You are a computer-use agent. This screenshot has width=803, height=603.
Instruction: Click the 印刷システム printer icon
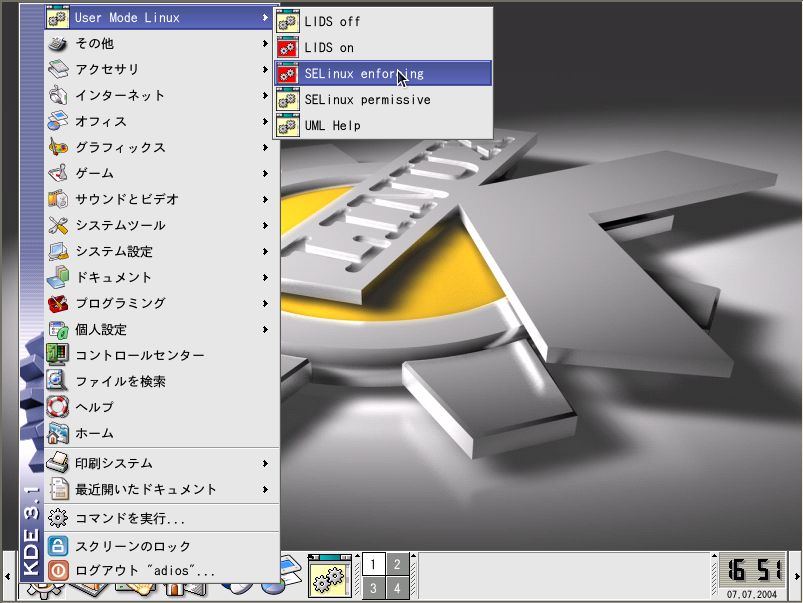57,463
